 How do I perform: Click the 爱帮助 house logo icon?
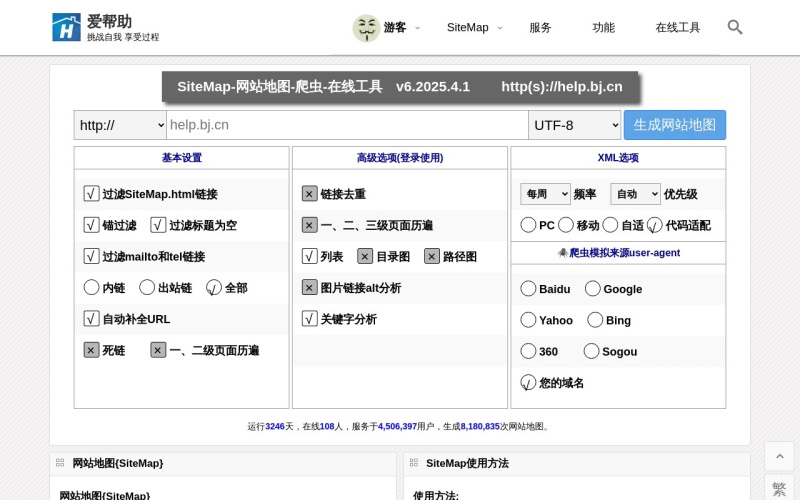tap(66, 28)
